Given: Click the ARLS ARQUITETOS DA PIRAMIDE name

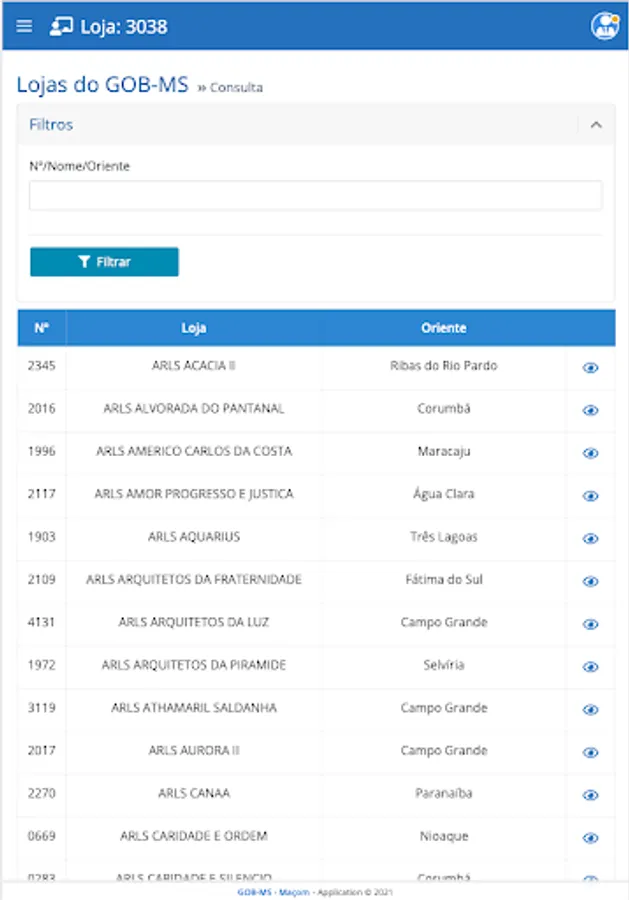Looking at the screenshot, I should click(194, 665).
